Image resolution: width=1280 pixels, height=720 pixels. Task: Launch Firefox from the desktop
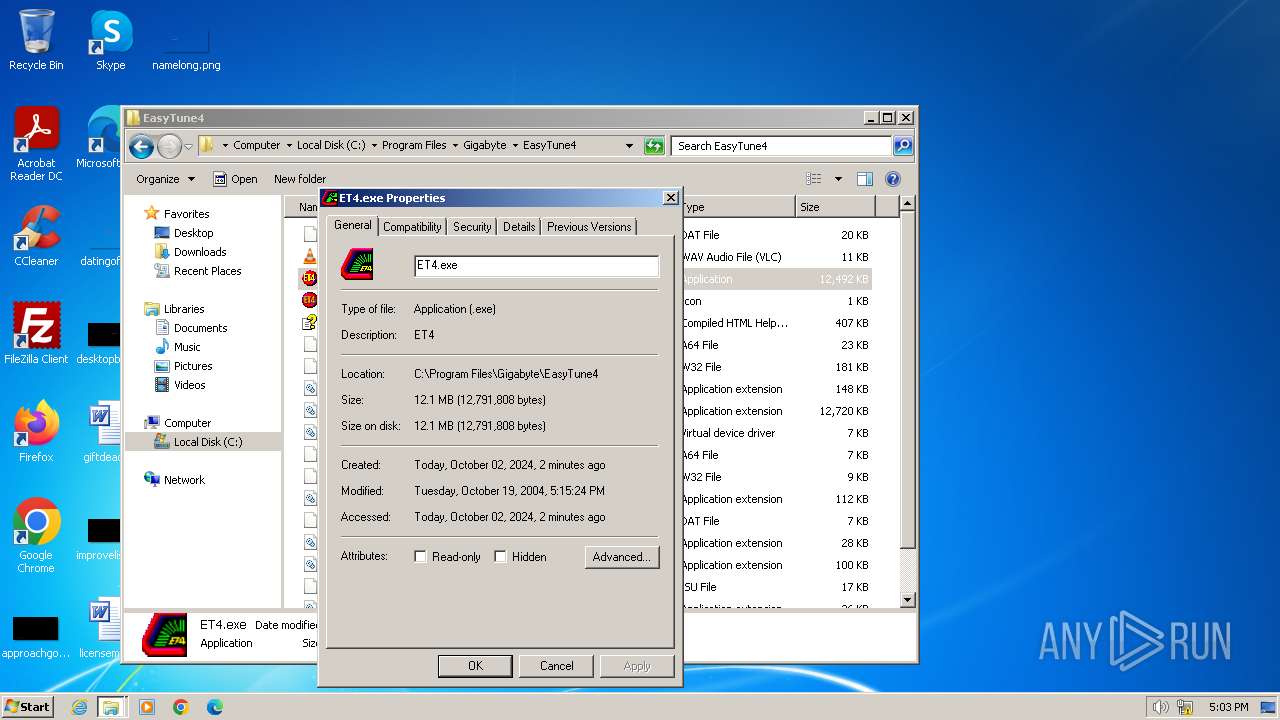36,431
